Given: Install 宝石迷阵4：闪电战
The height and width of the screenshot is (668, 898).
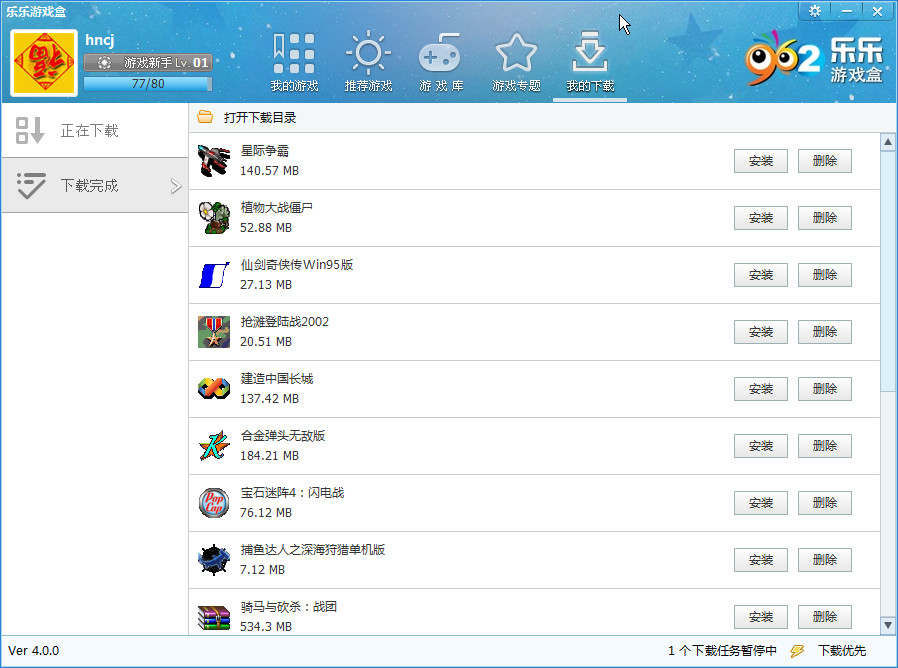Looking at the screenshot, I should 761,503.
